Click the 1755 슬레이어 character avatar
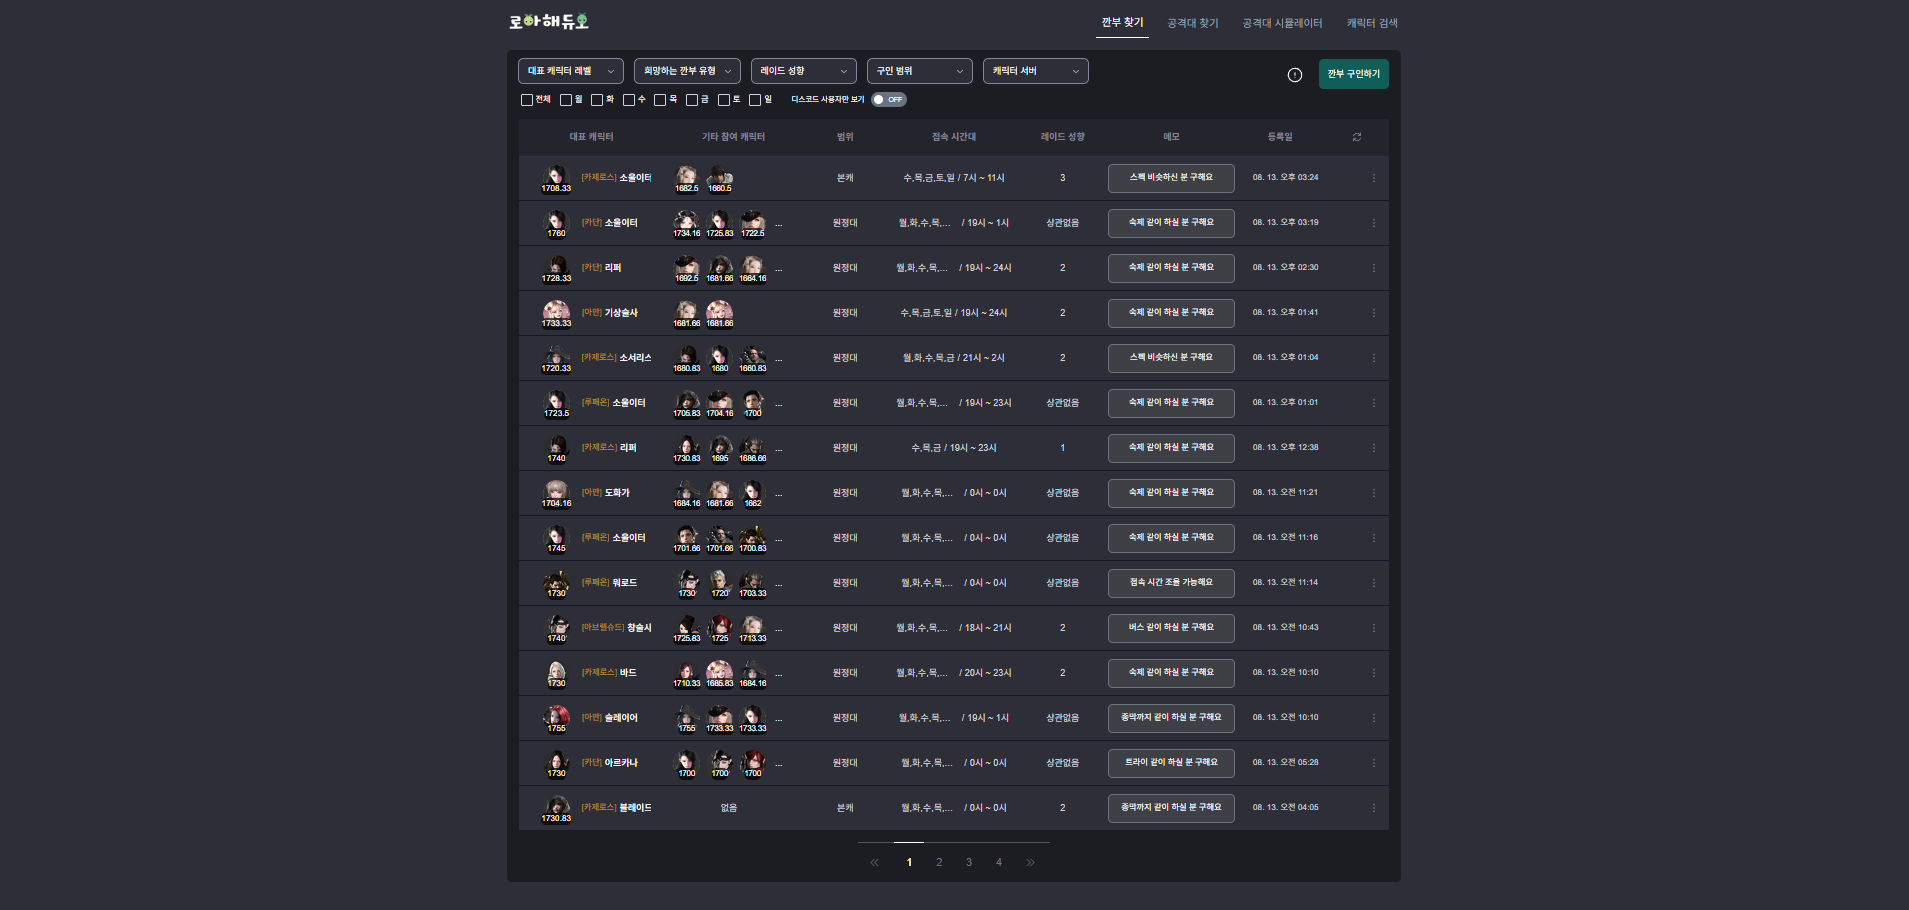The image size is (1909, 910). (556, 717)
